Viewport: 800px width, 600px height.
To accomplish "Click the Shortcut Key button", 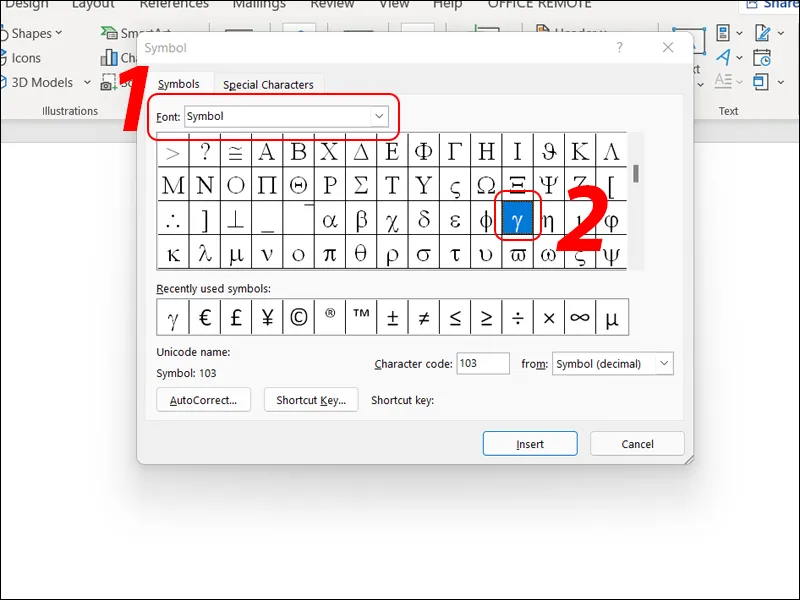I will pos(311,400).
